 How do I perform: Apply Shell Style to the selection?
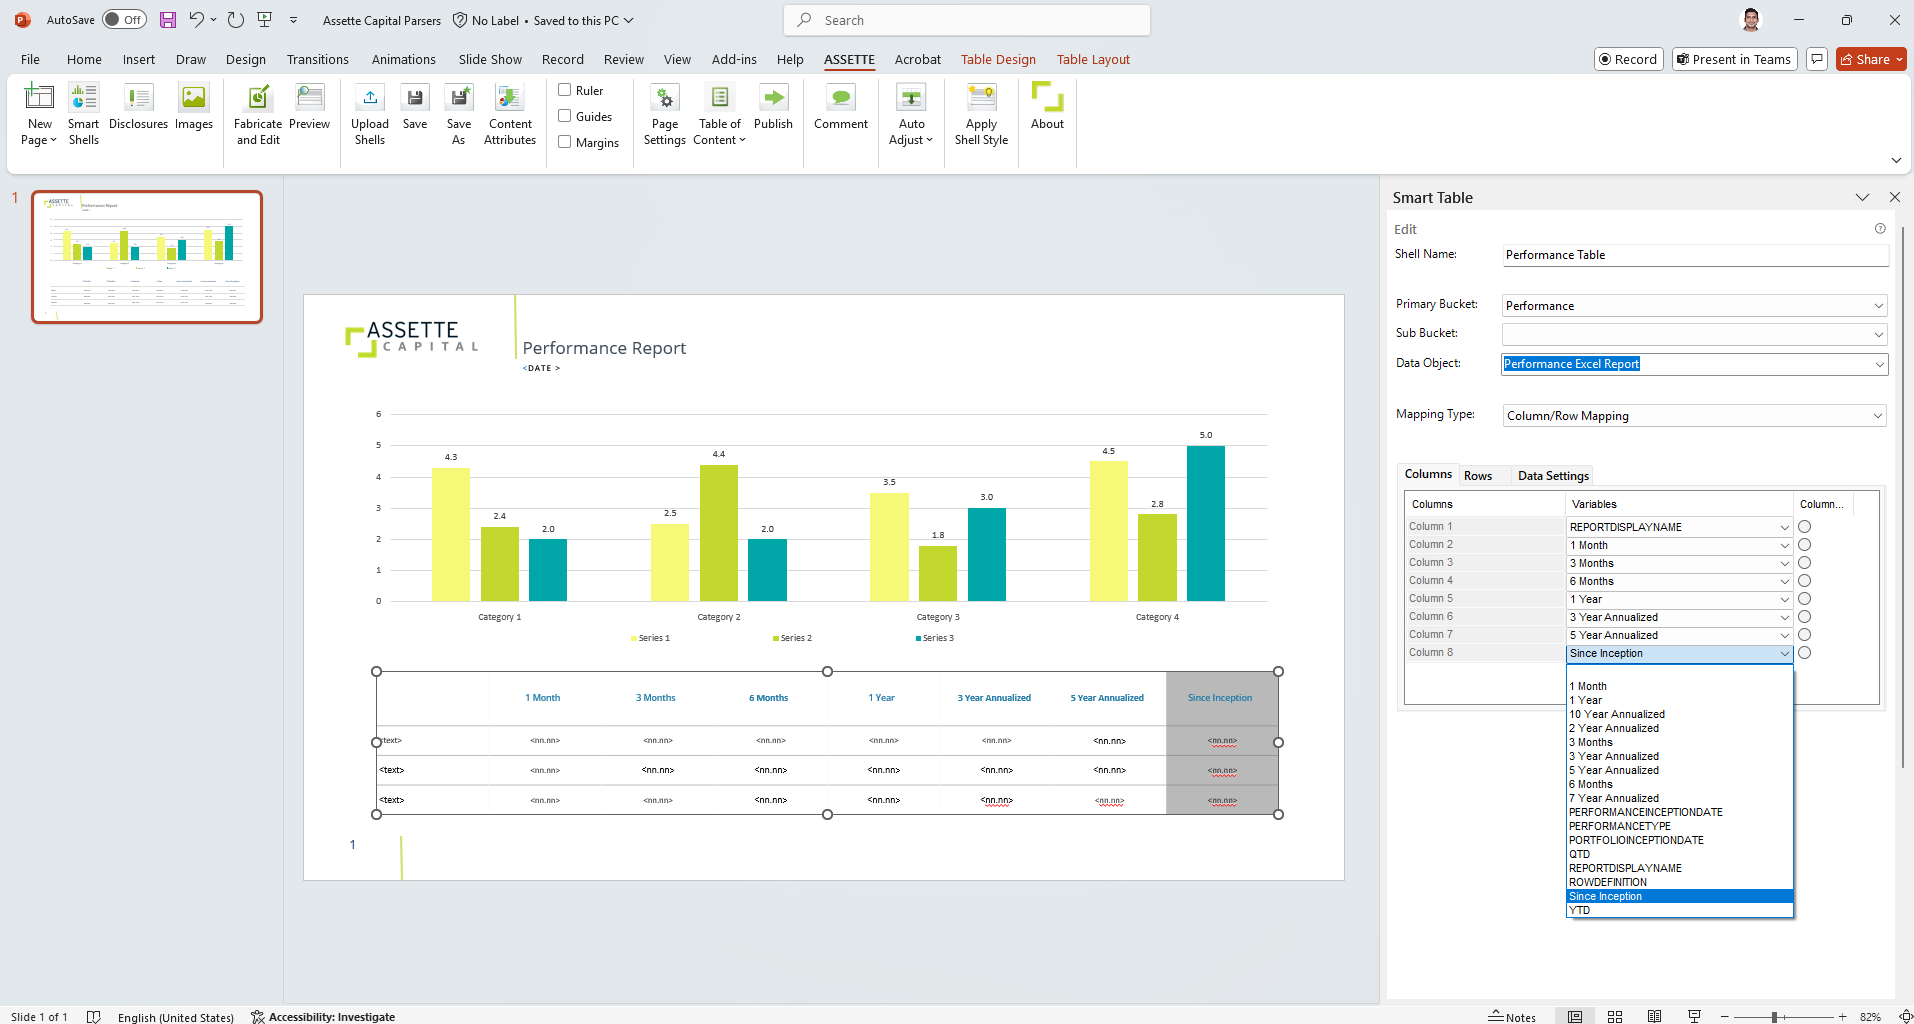(x=981, y=115)
